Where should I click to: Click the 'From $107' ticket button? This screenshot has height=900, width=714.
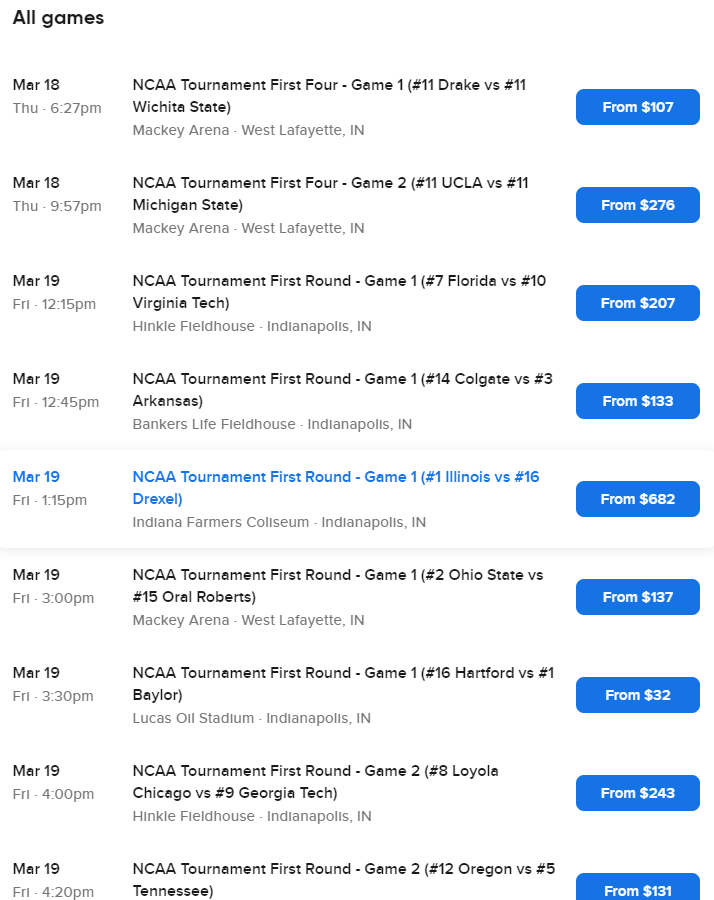pyautogui.click(x=637, y=107)
